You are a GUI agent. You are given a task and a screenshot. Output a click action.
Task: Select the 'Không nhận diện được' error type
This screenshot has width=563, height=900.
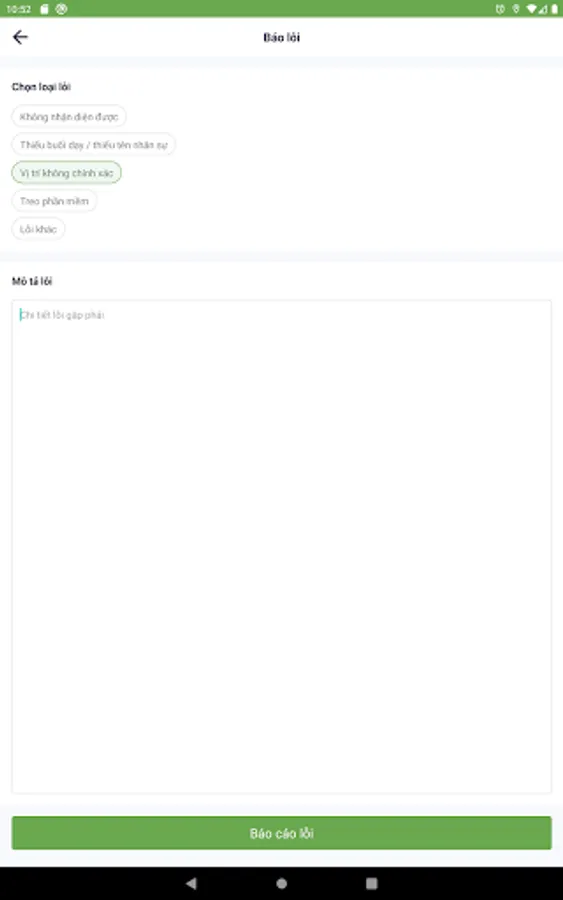tap(69, 117)
